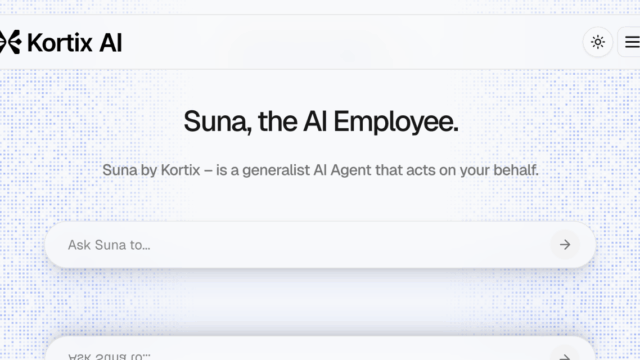Click the arrow in the lower mirrored prompt box

(565, 356)
